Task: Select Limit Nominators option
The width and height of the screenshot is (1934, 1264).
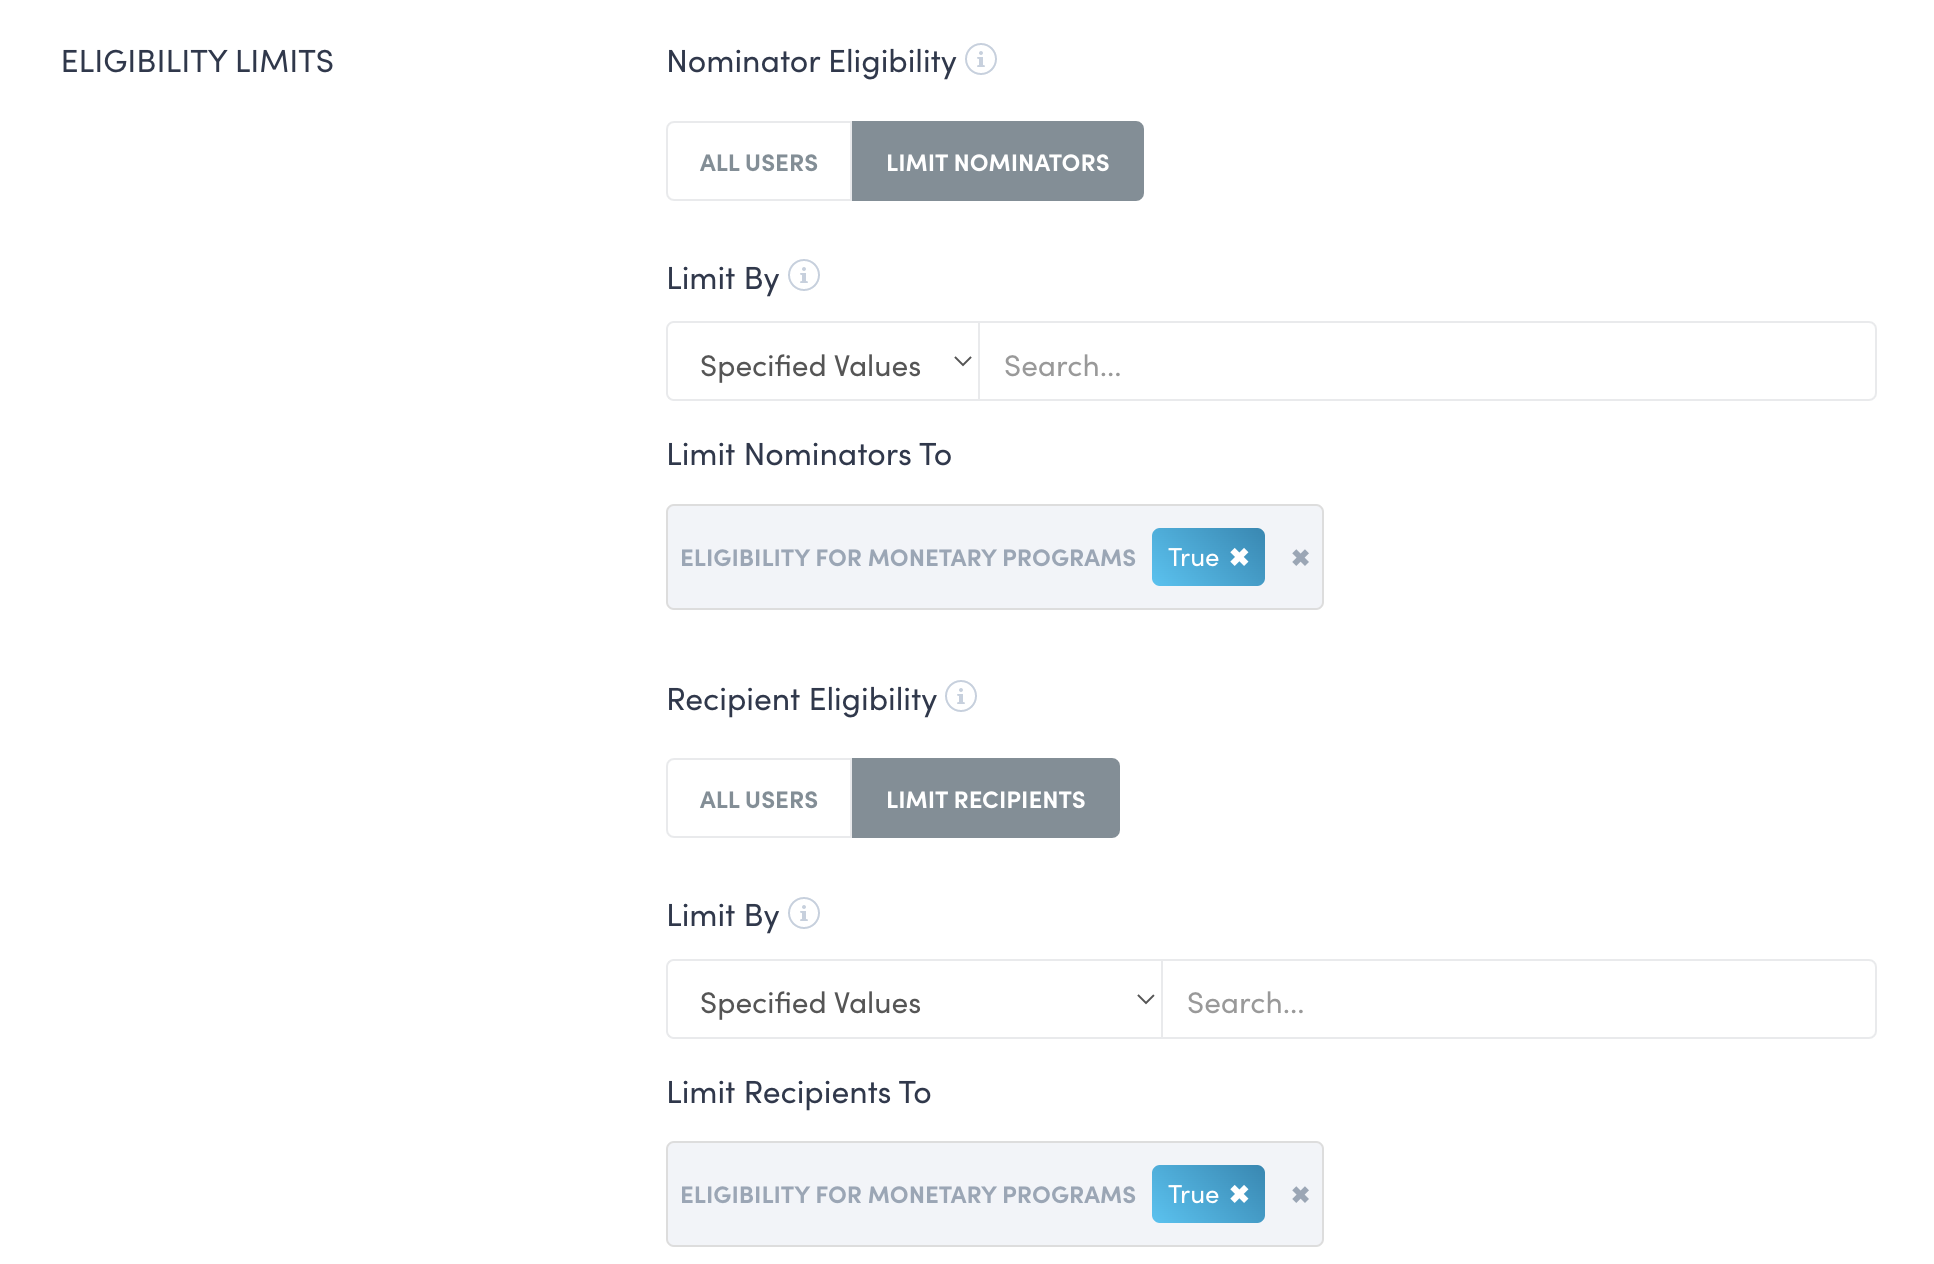Action: tap(997, 162)
